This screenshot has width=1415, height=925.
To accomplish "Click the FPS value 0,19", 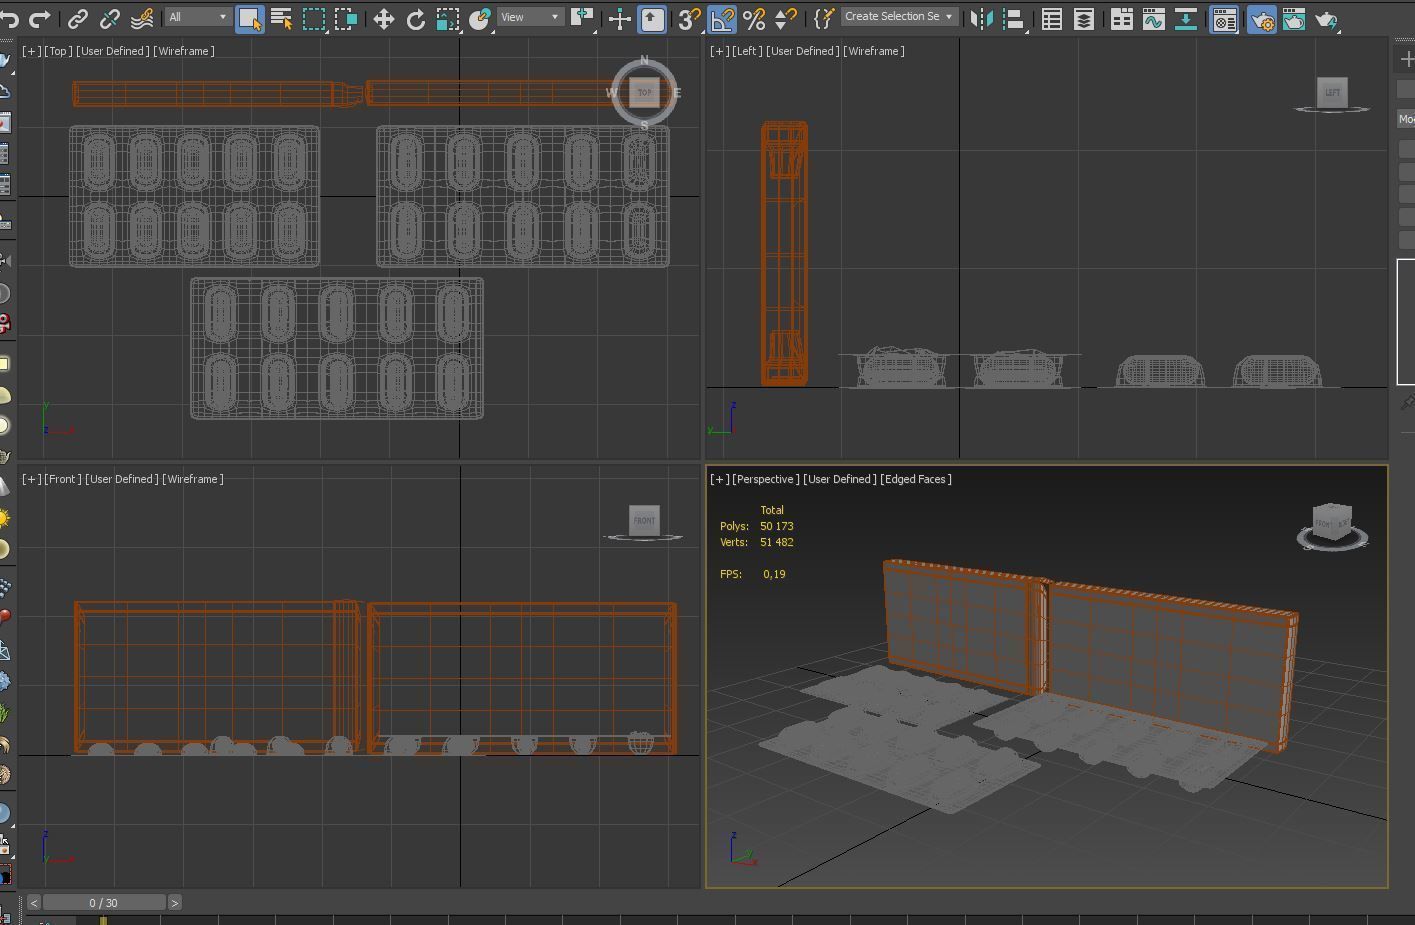I will pos(774,574).
